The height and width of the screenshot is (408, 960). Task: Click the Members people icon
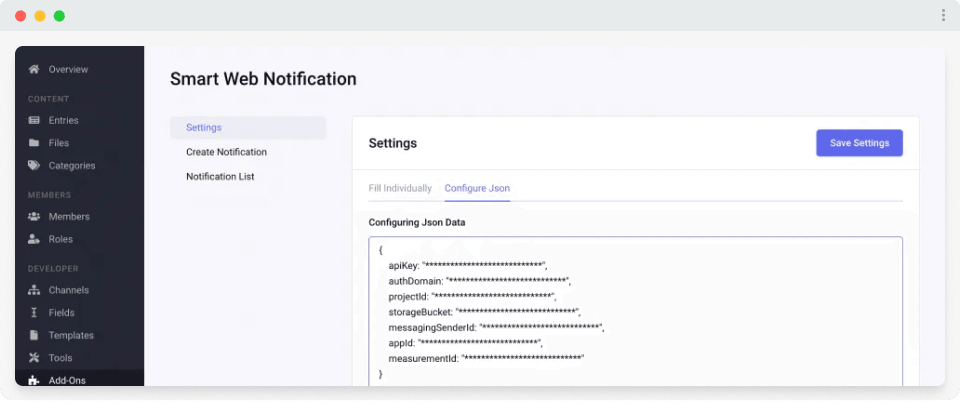pyautogui.click(x=34, y=216)
